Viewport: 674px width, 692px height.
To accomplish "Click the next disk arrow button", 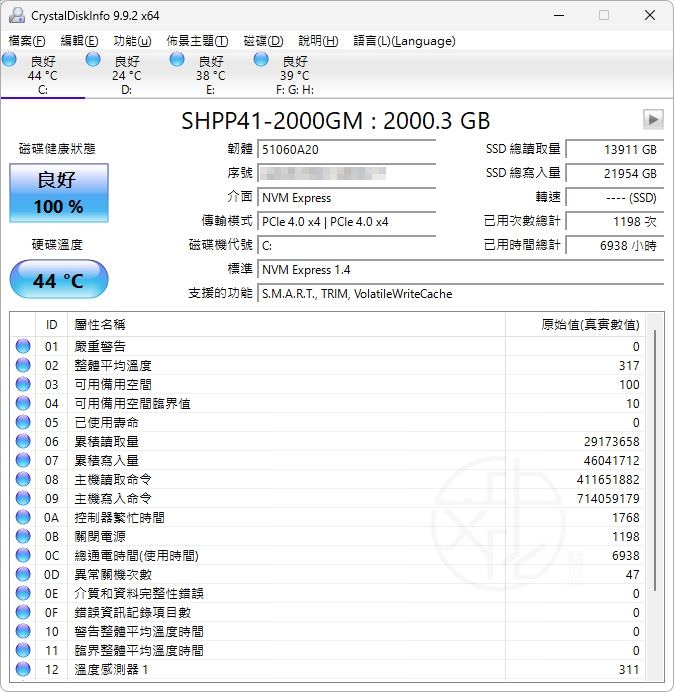I will click(653, 119).
